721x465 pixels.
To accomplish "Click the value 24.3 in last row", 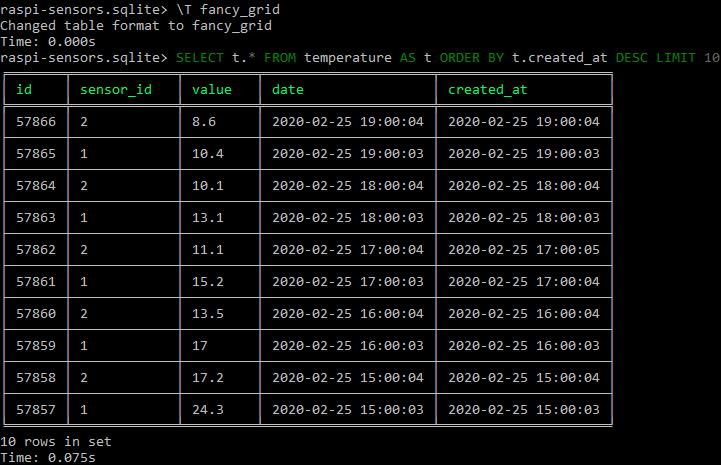I will (208, 409).
